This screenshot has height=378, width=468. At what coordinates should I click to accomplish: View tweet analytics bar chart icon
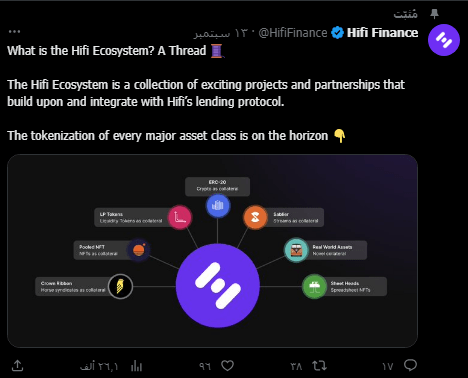tap(136, 366)
